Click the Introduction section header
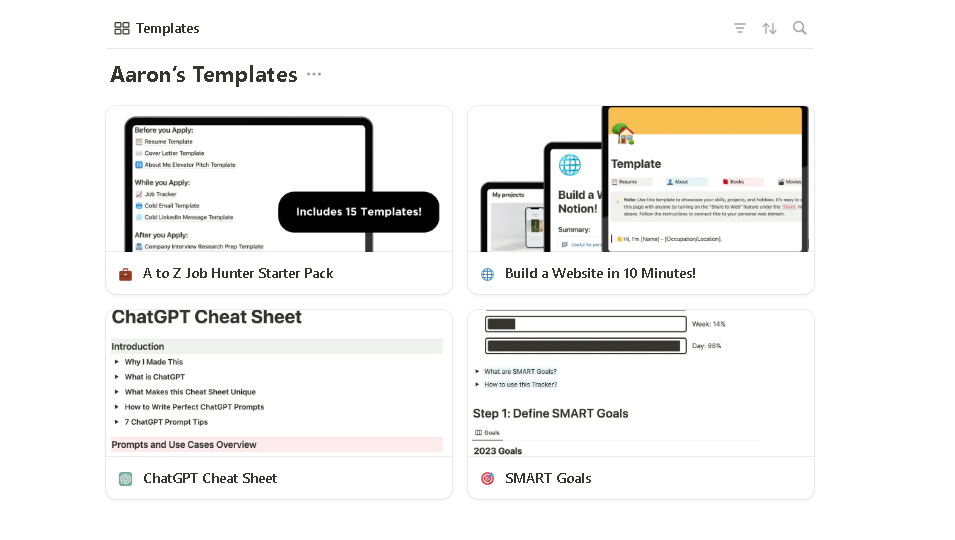This screenshot has height=540, width=955. pyautogui.click(x=277, y=346)
